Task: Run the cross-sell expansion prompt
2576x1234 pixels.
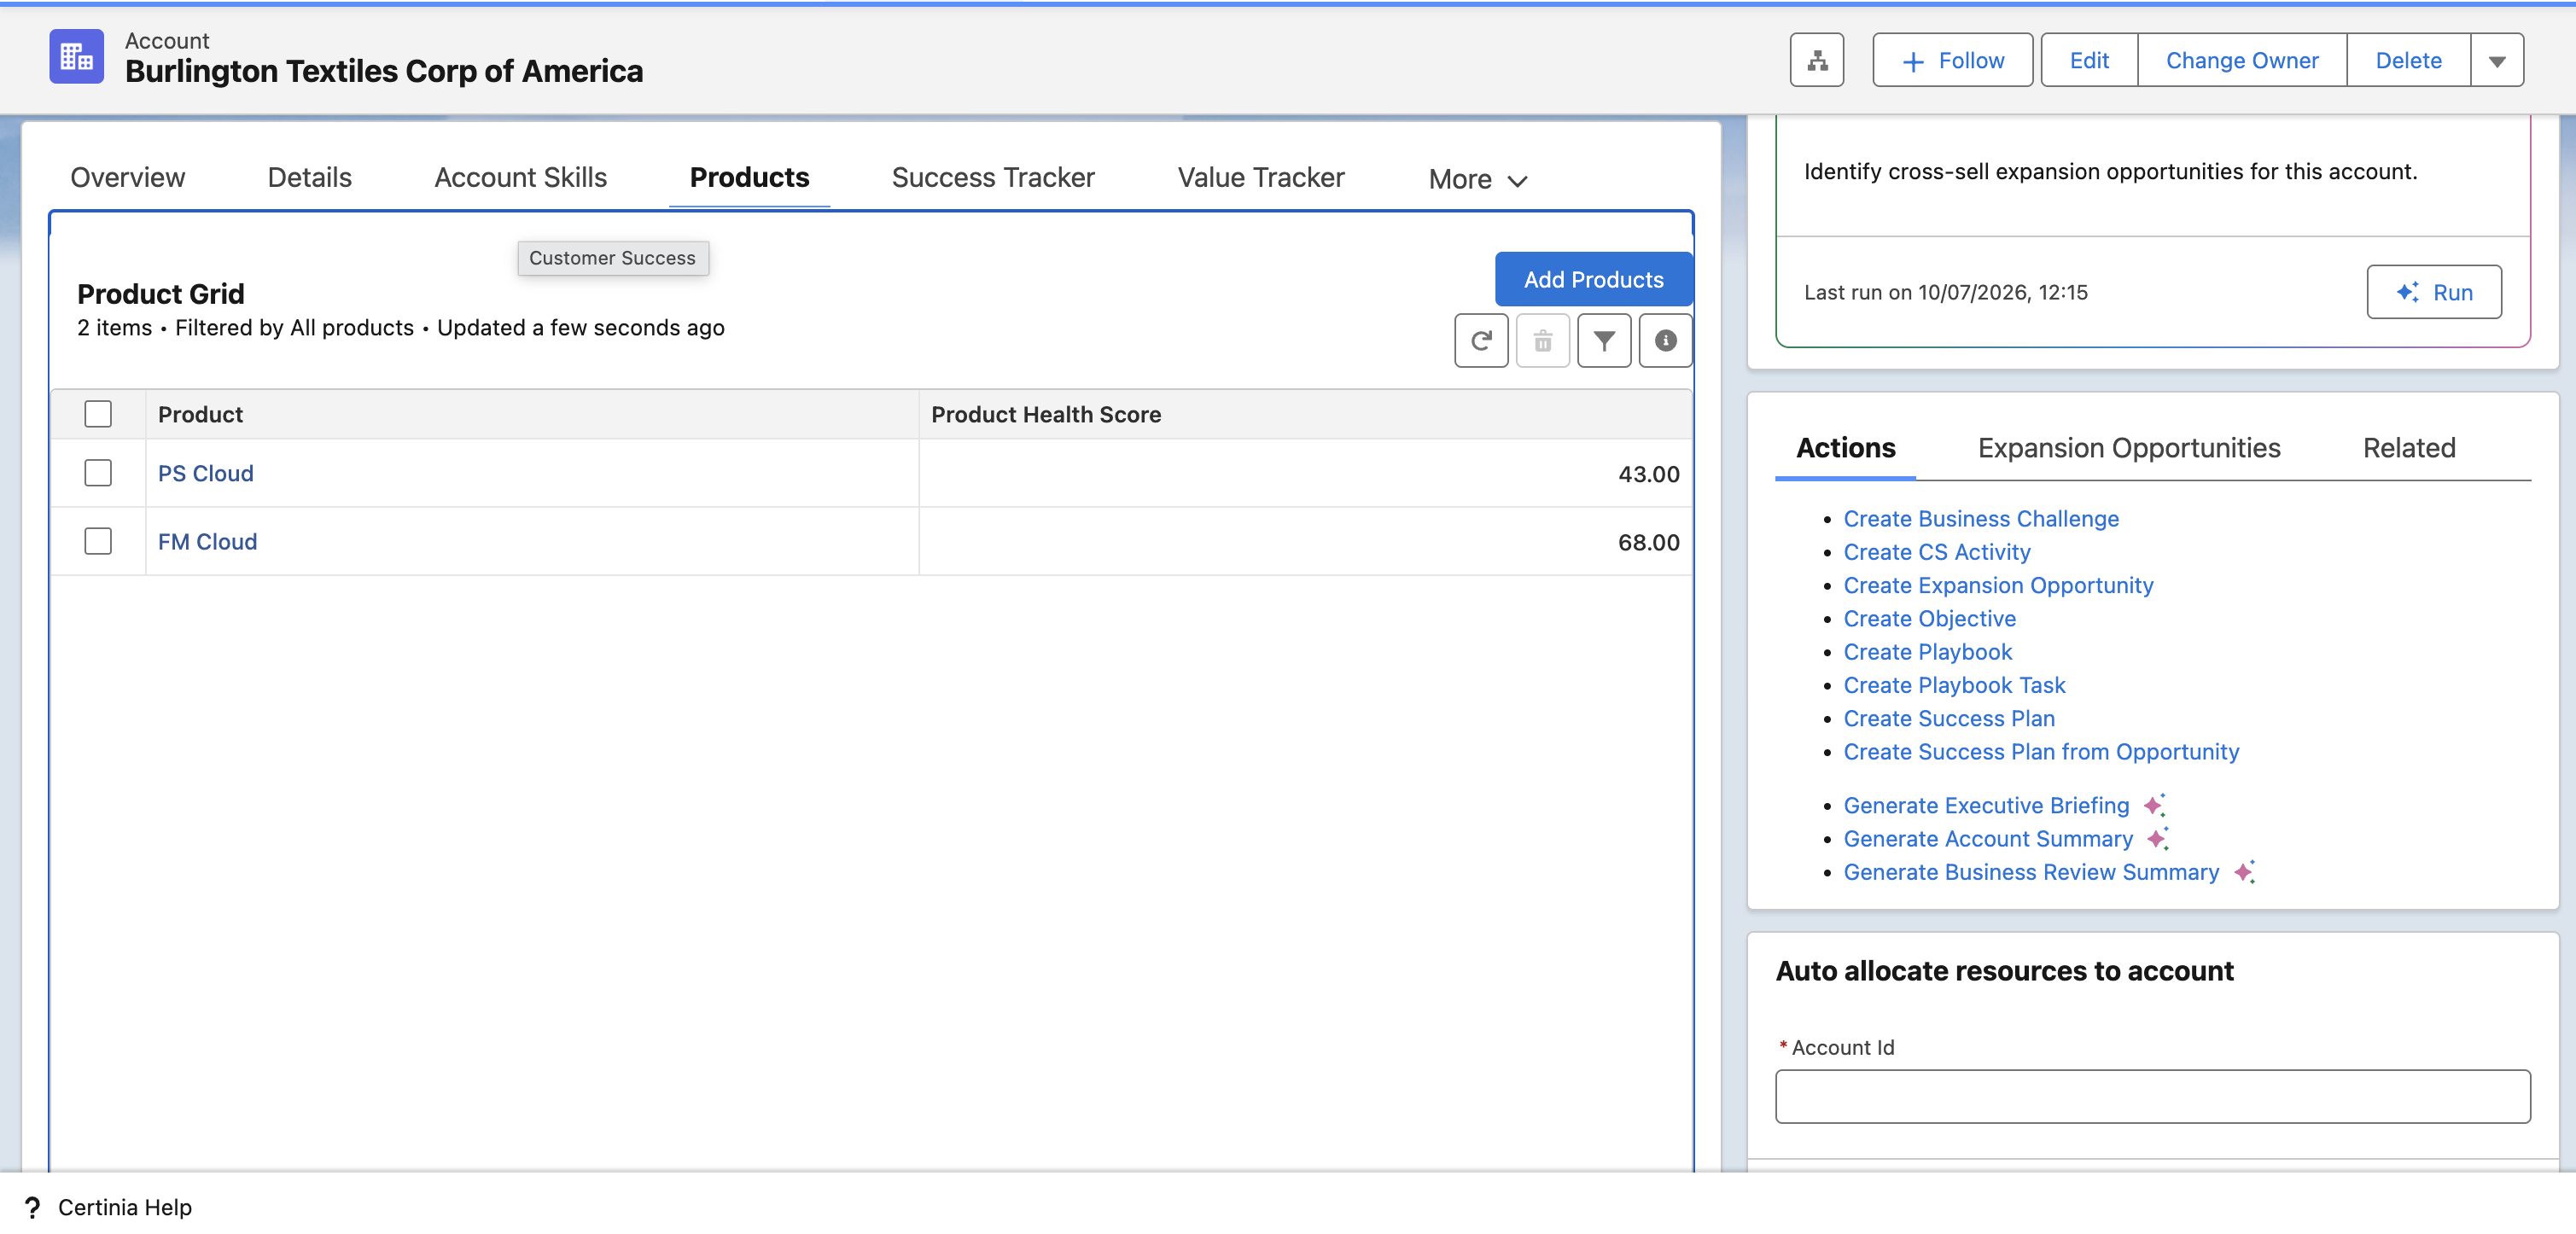Action: 2433,292
